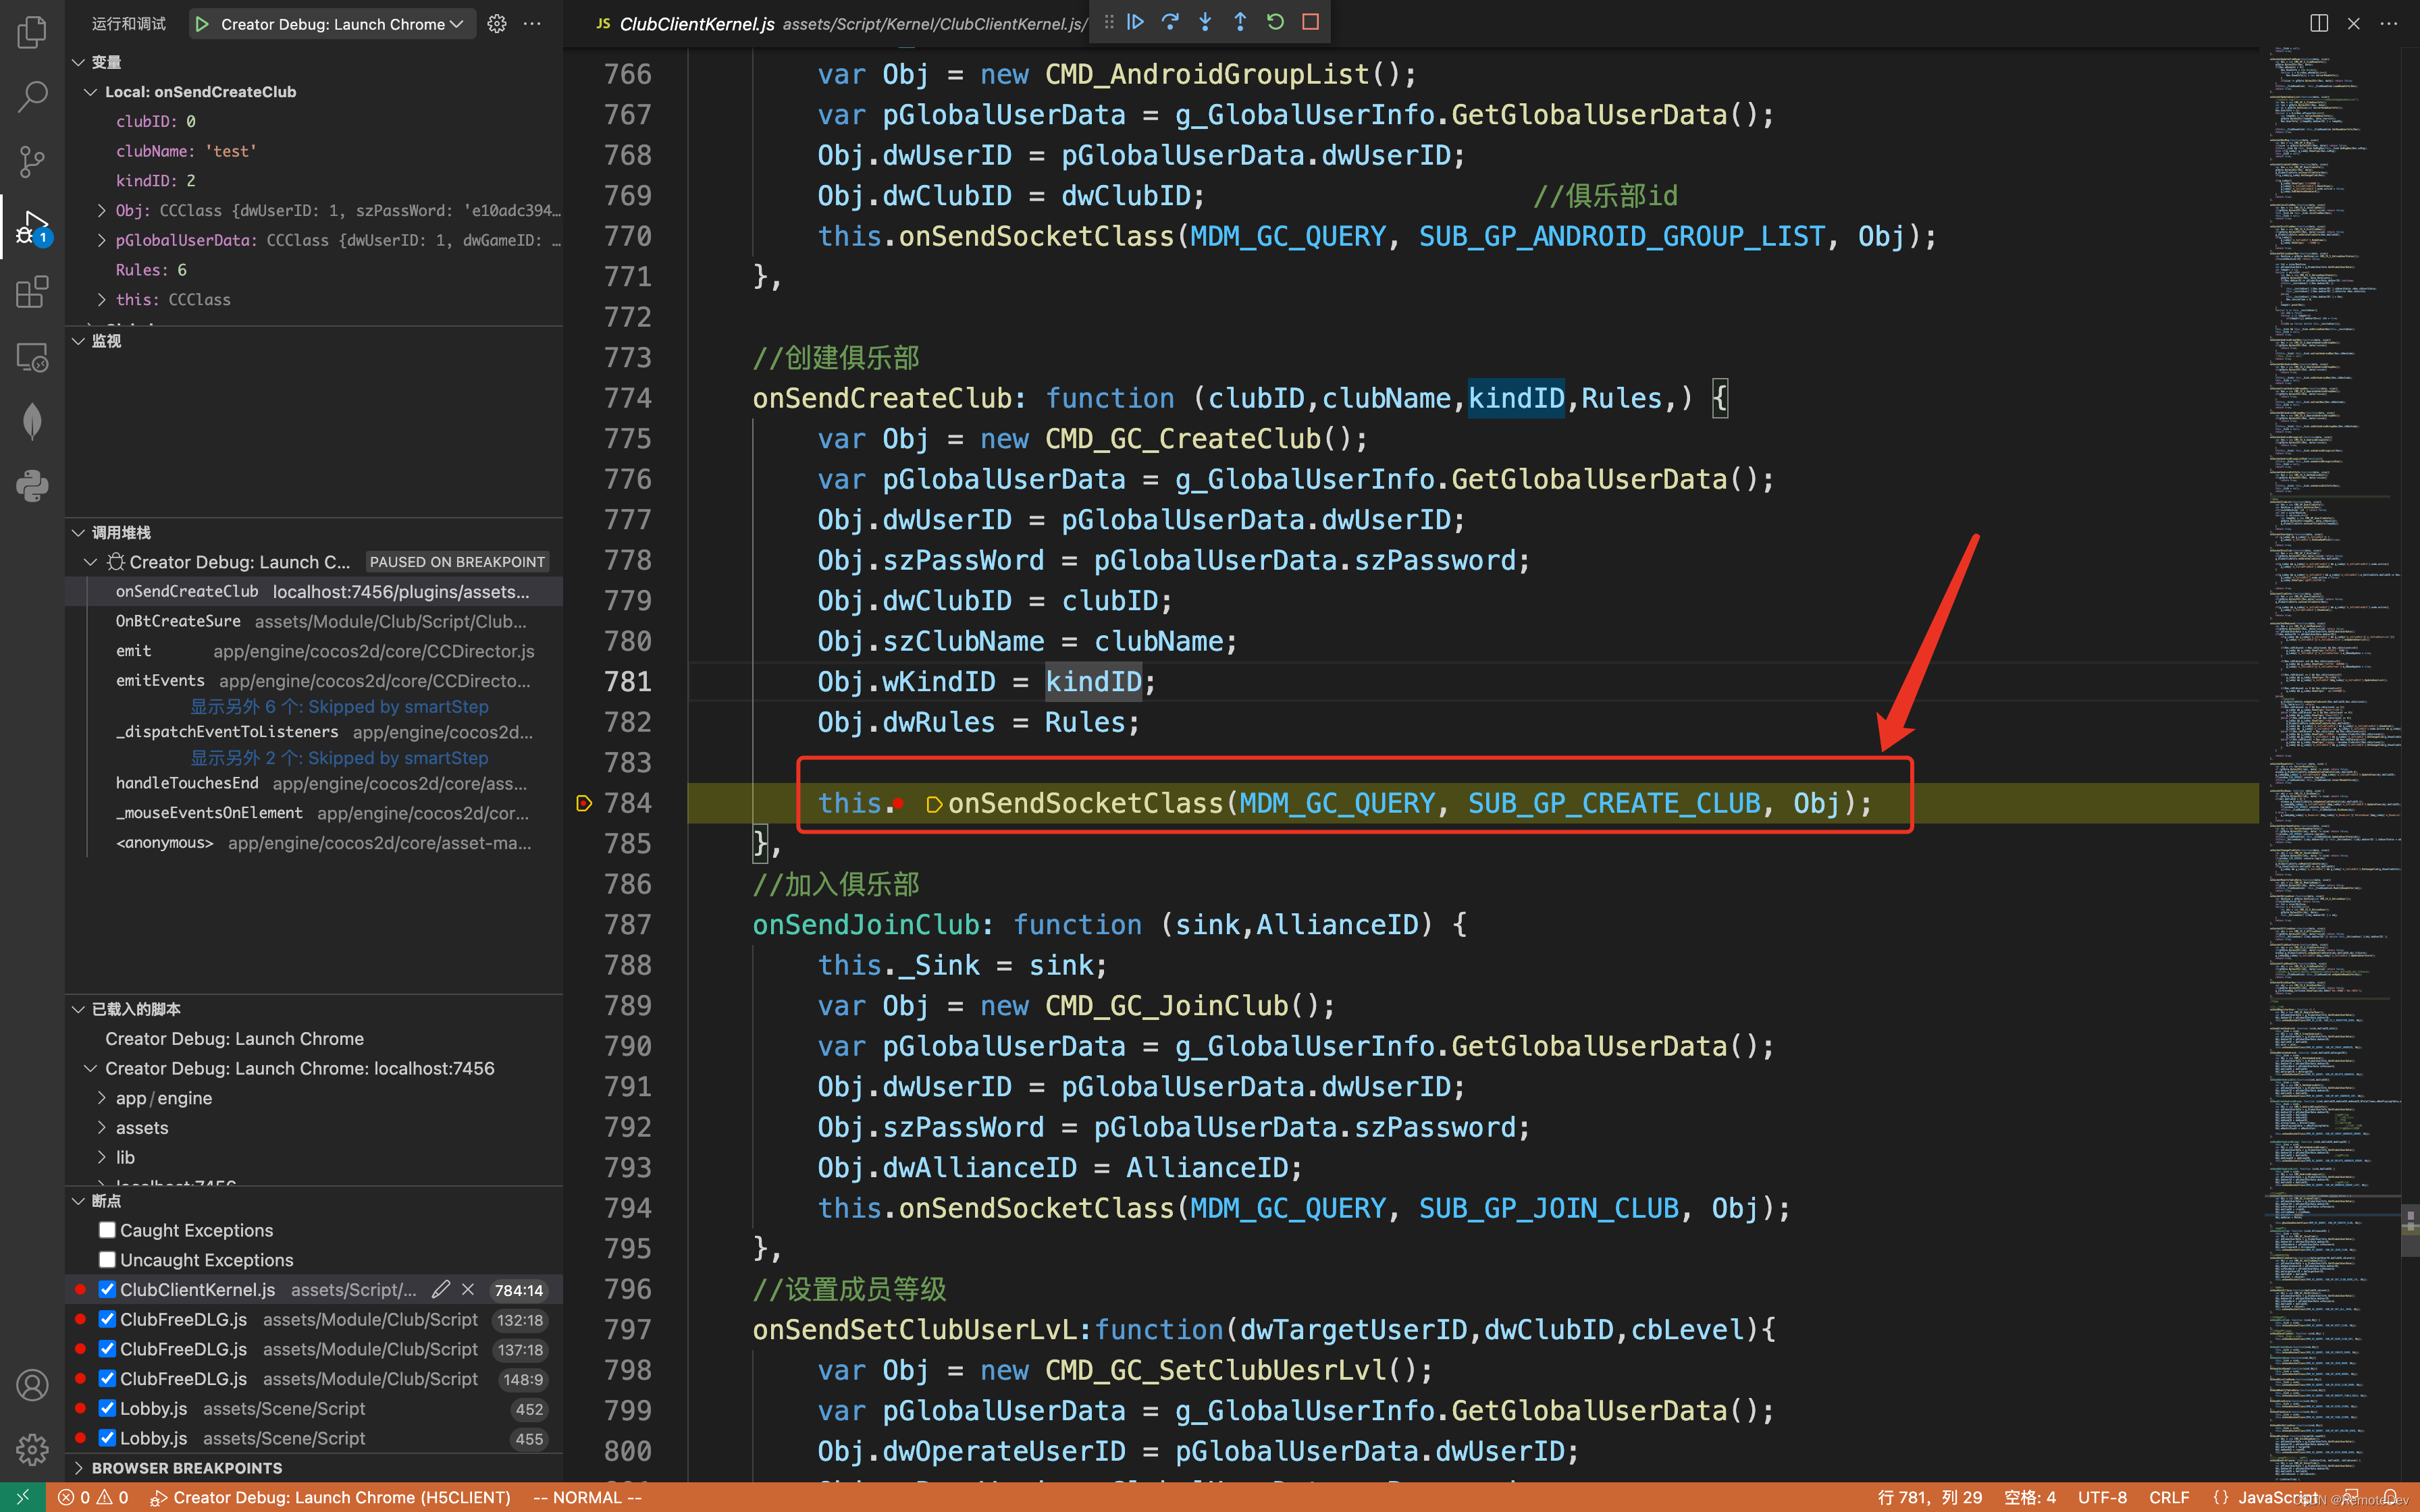Click Creator Debug status bar launch item
The image size is (2420, 1512).
click(x=330, y=1497)
